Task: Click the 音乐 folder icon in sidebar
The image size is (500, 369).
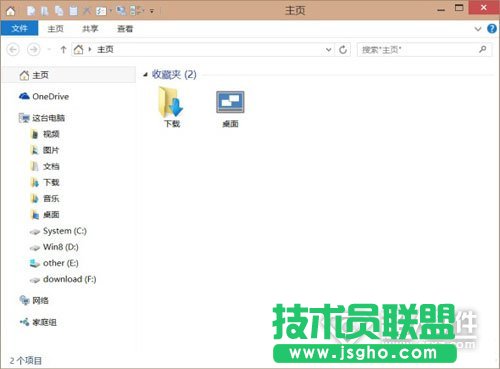Action: [35, 198]
